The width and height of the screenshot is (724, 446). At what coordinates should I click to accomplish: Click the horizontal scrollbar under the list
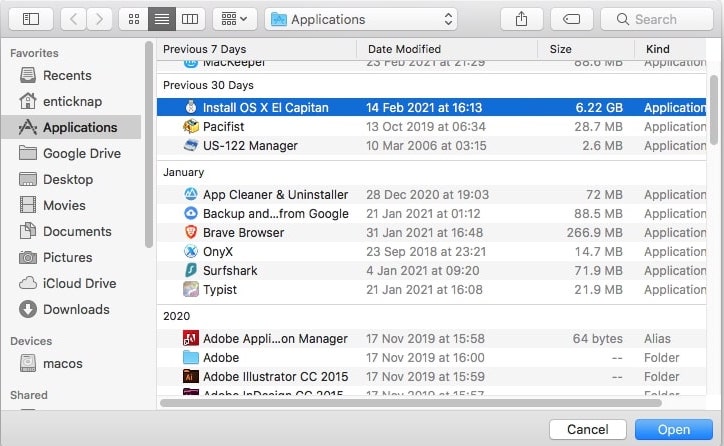(x=410, y=403)
